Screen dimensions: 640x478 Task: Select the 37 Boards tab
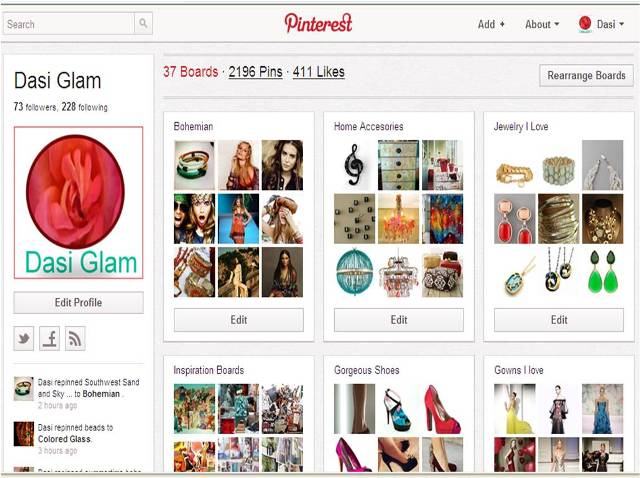(x=191, y=72)
